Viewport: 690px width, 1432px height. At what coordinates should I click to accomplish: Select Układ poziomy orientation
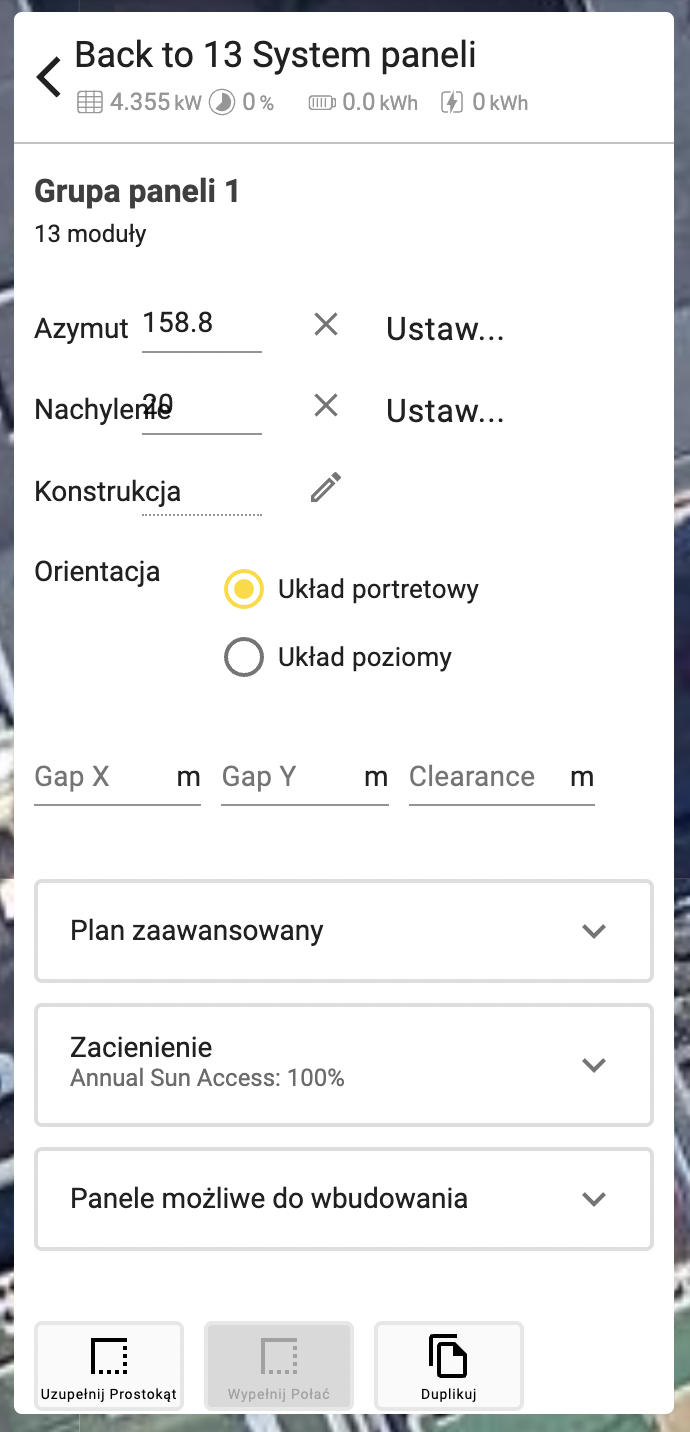tap(244, 657)
